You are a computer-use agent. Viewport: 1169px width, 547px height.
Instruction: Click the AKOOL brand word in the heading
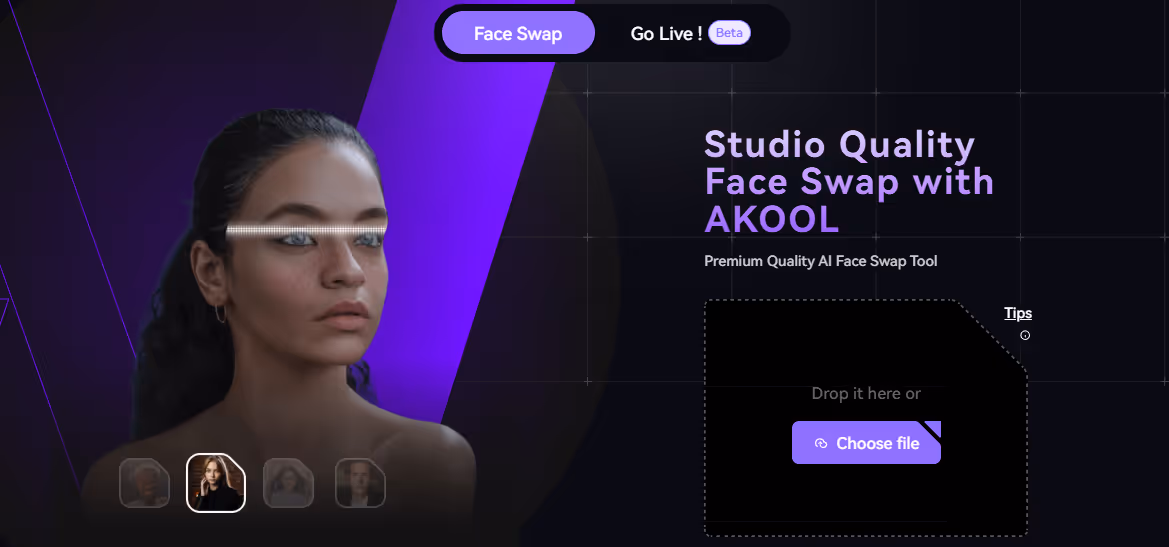tap(772, 218)
